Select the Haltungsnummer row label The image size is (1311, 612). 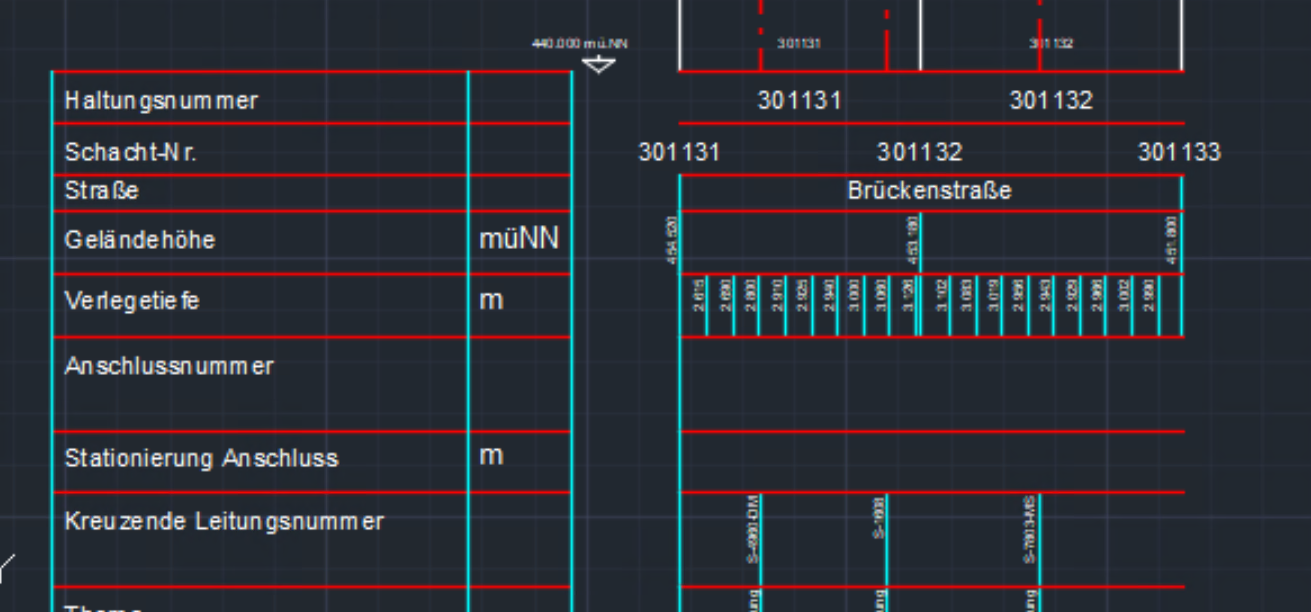(x=161, y=101)
